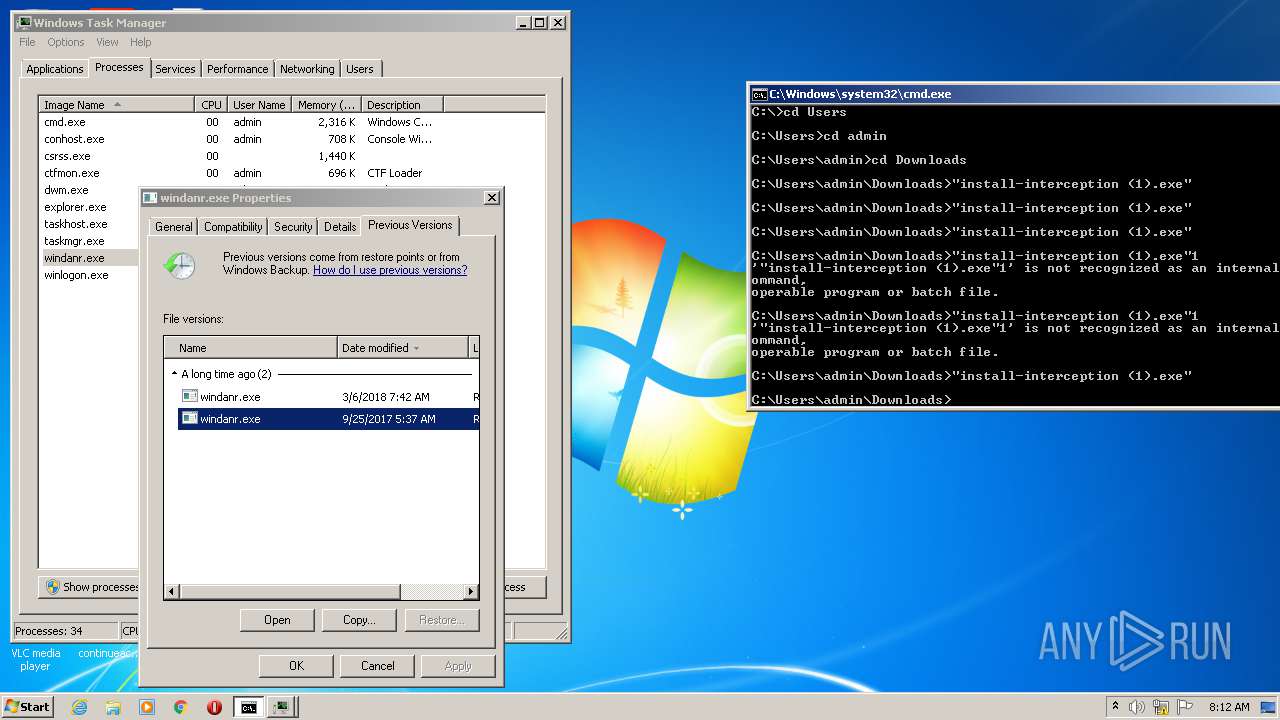Click file versions horizontal scrollbar left arrow

pyautogui.click(x=172, y=592)
